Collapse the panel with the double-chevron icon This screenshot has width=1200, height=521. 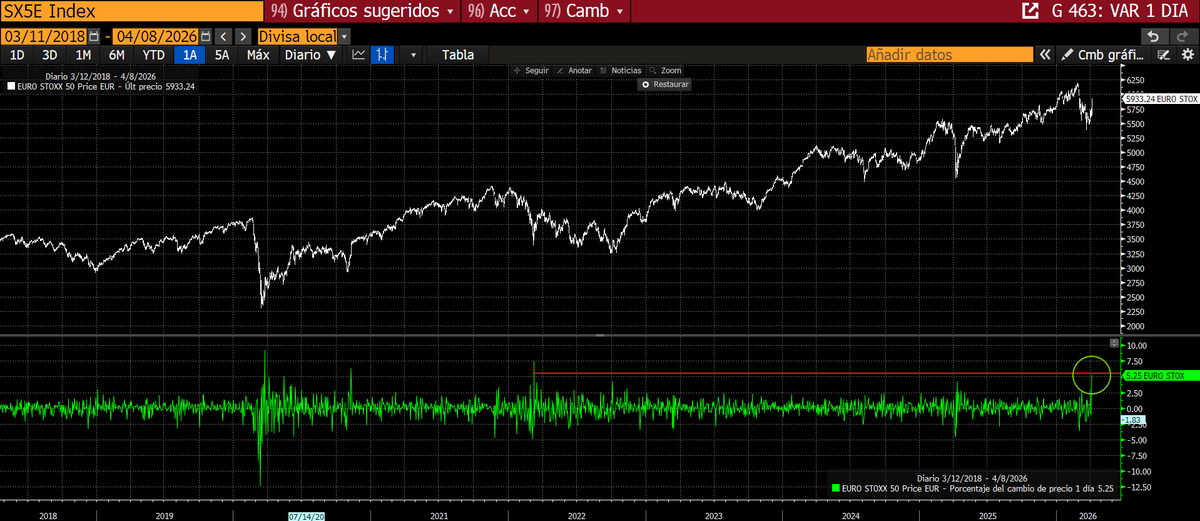[x=1046, y=55]
